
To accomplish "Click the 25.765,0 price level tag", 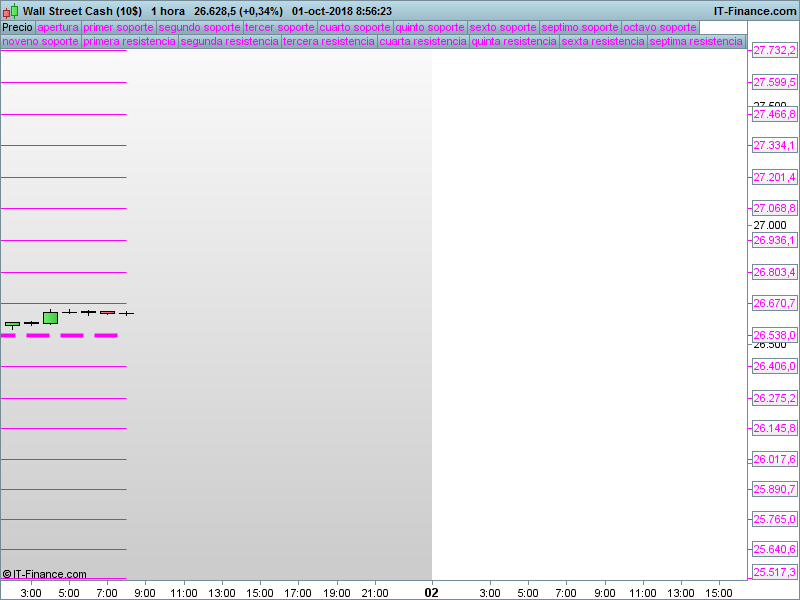I will tap(774, 519).
